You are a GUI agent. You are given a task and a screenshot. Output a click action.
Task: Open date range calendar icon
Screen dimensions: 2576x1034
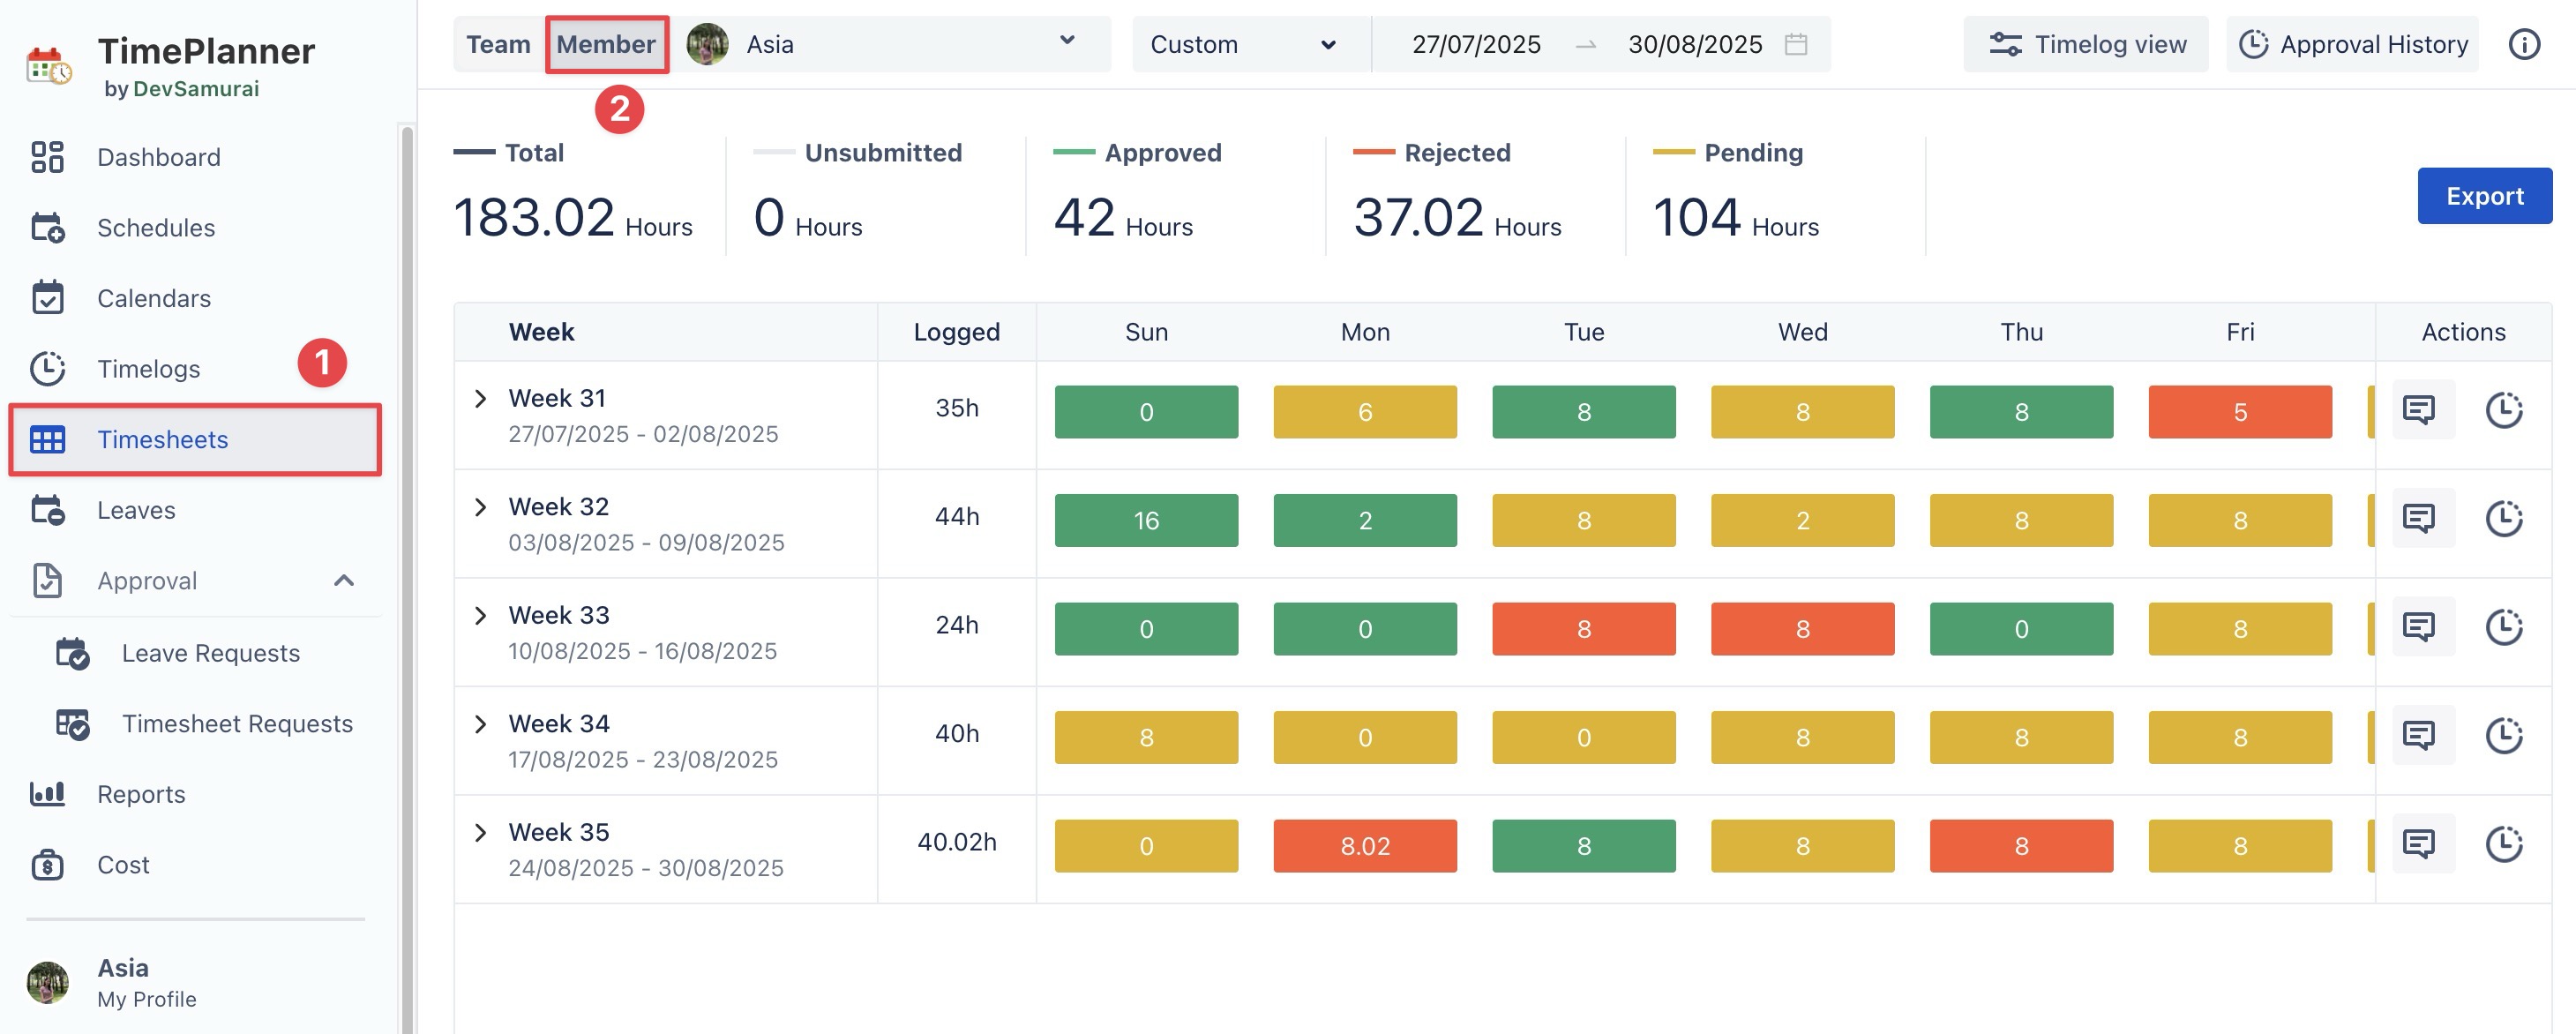click(1796, 45)
